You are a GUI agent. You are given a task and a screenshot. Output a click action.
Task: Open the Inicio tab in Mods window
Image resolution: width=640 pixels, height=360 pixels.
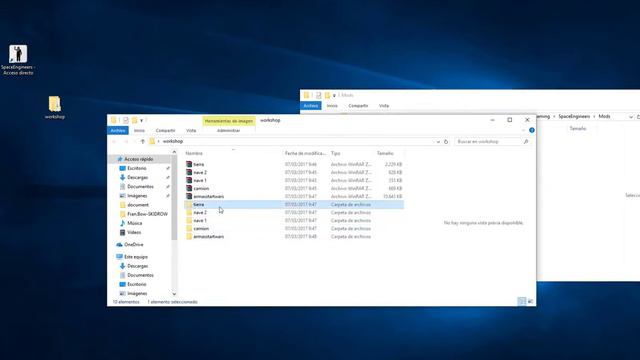click(x=332, y=105)
